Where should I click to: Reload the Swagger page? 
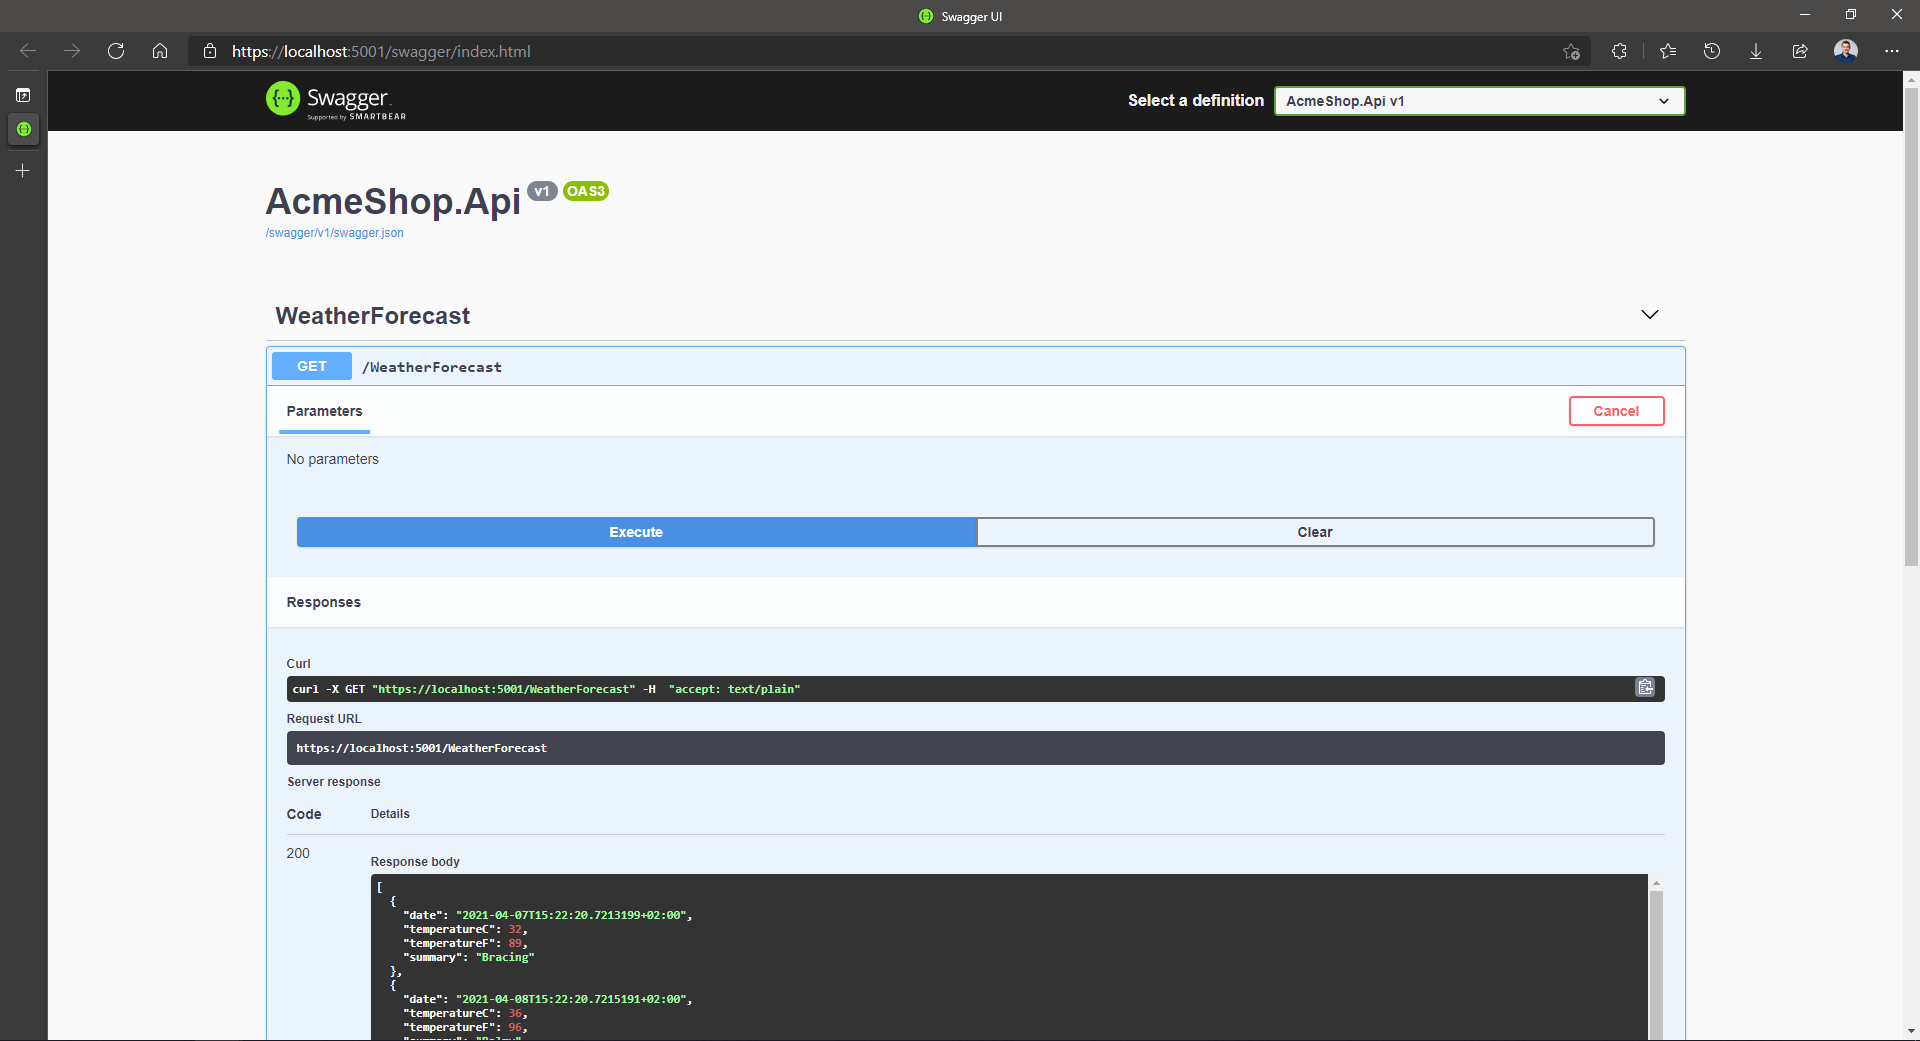coord(116,51)
